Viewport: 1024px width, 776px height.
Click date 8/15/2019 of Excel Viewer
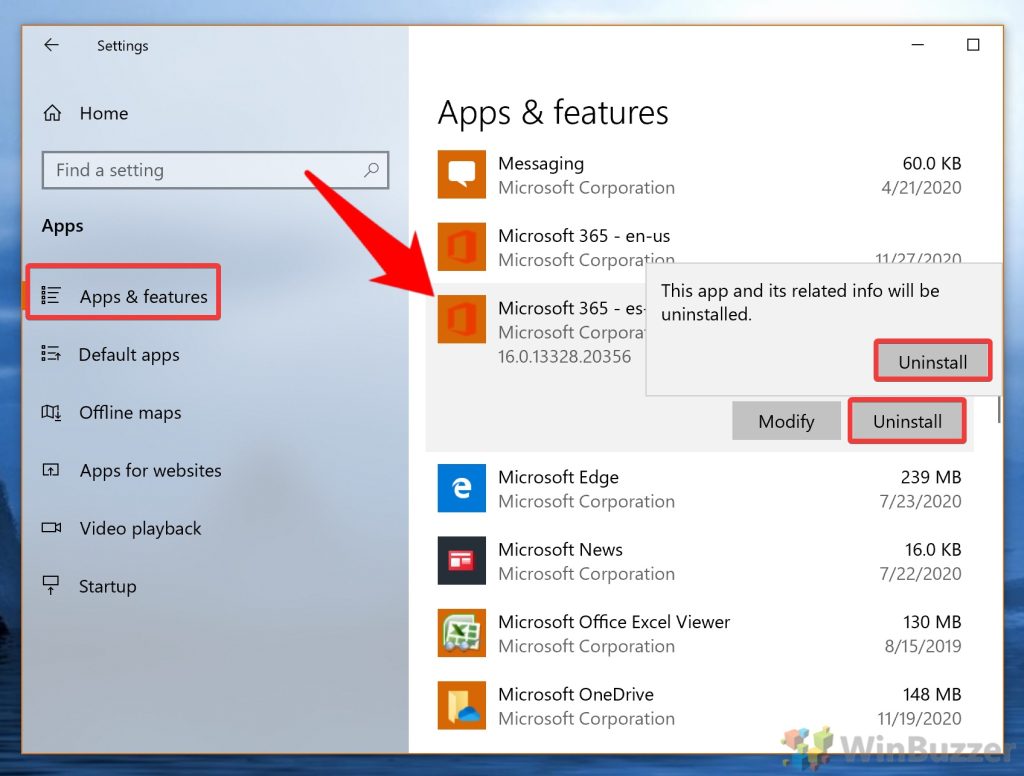[923, 646]
